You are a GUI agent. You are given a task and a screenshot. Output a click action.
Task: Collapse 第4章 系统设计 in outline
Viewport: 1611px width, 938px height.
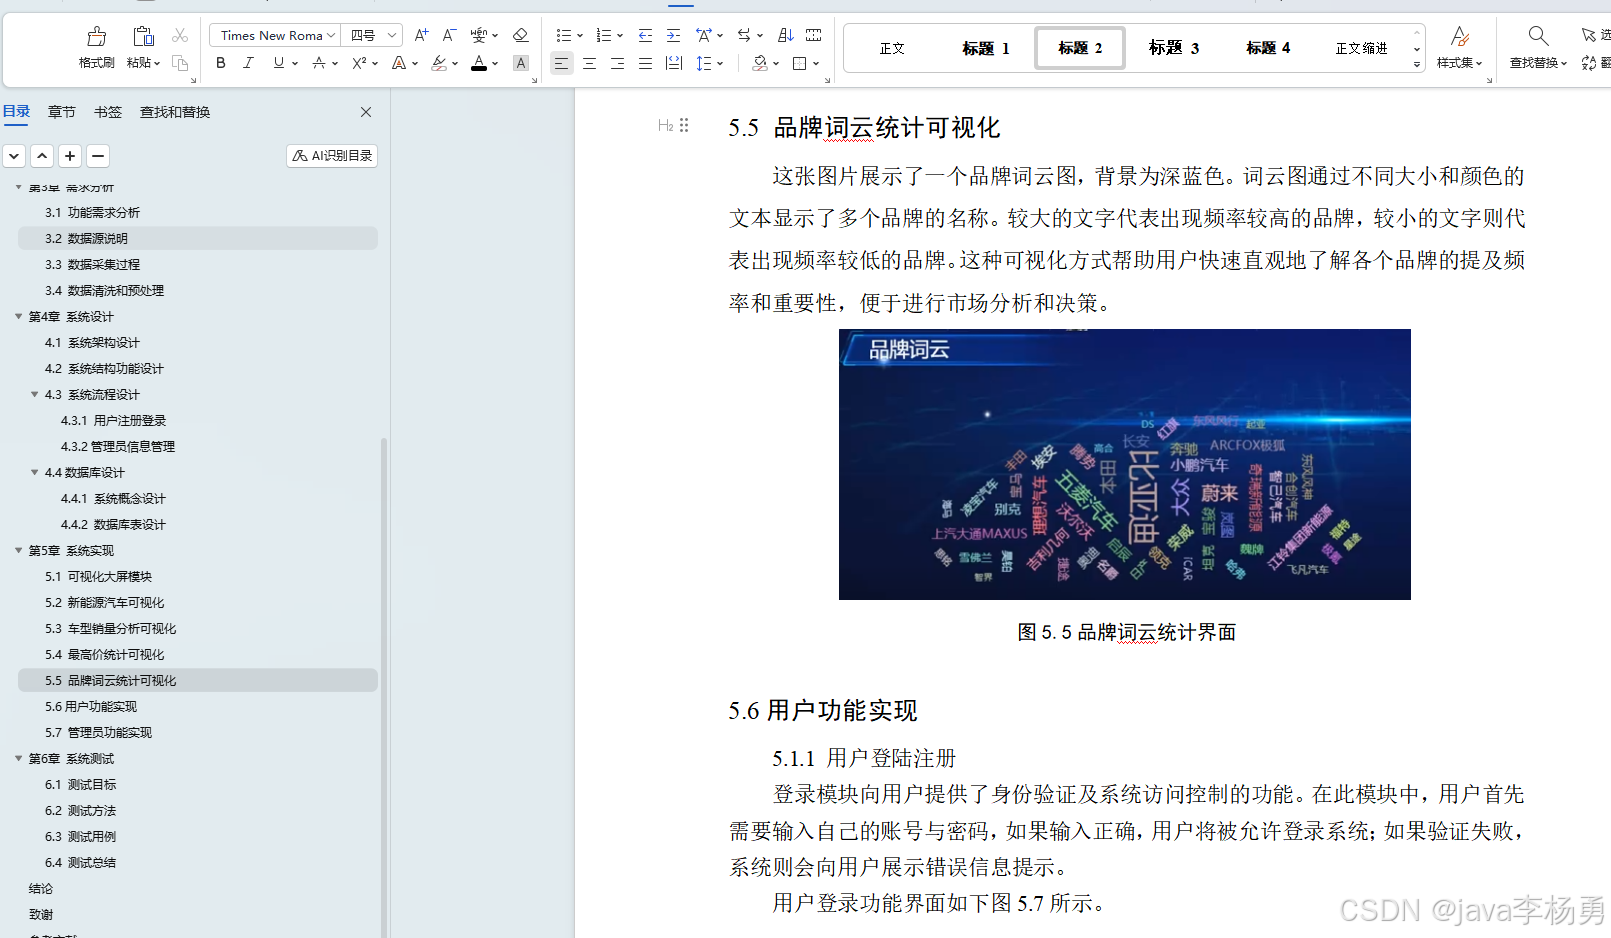click(18, 316)
